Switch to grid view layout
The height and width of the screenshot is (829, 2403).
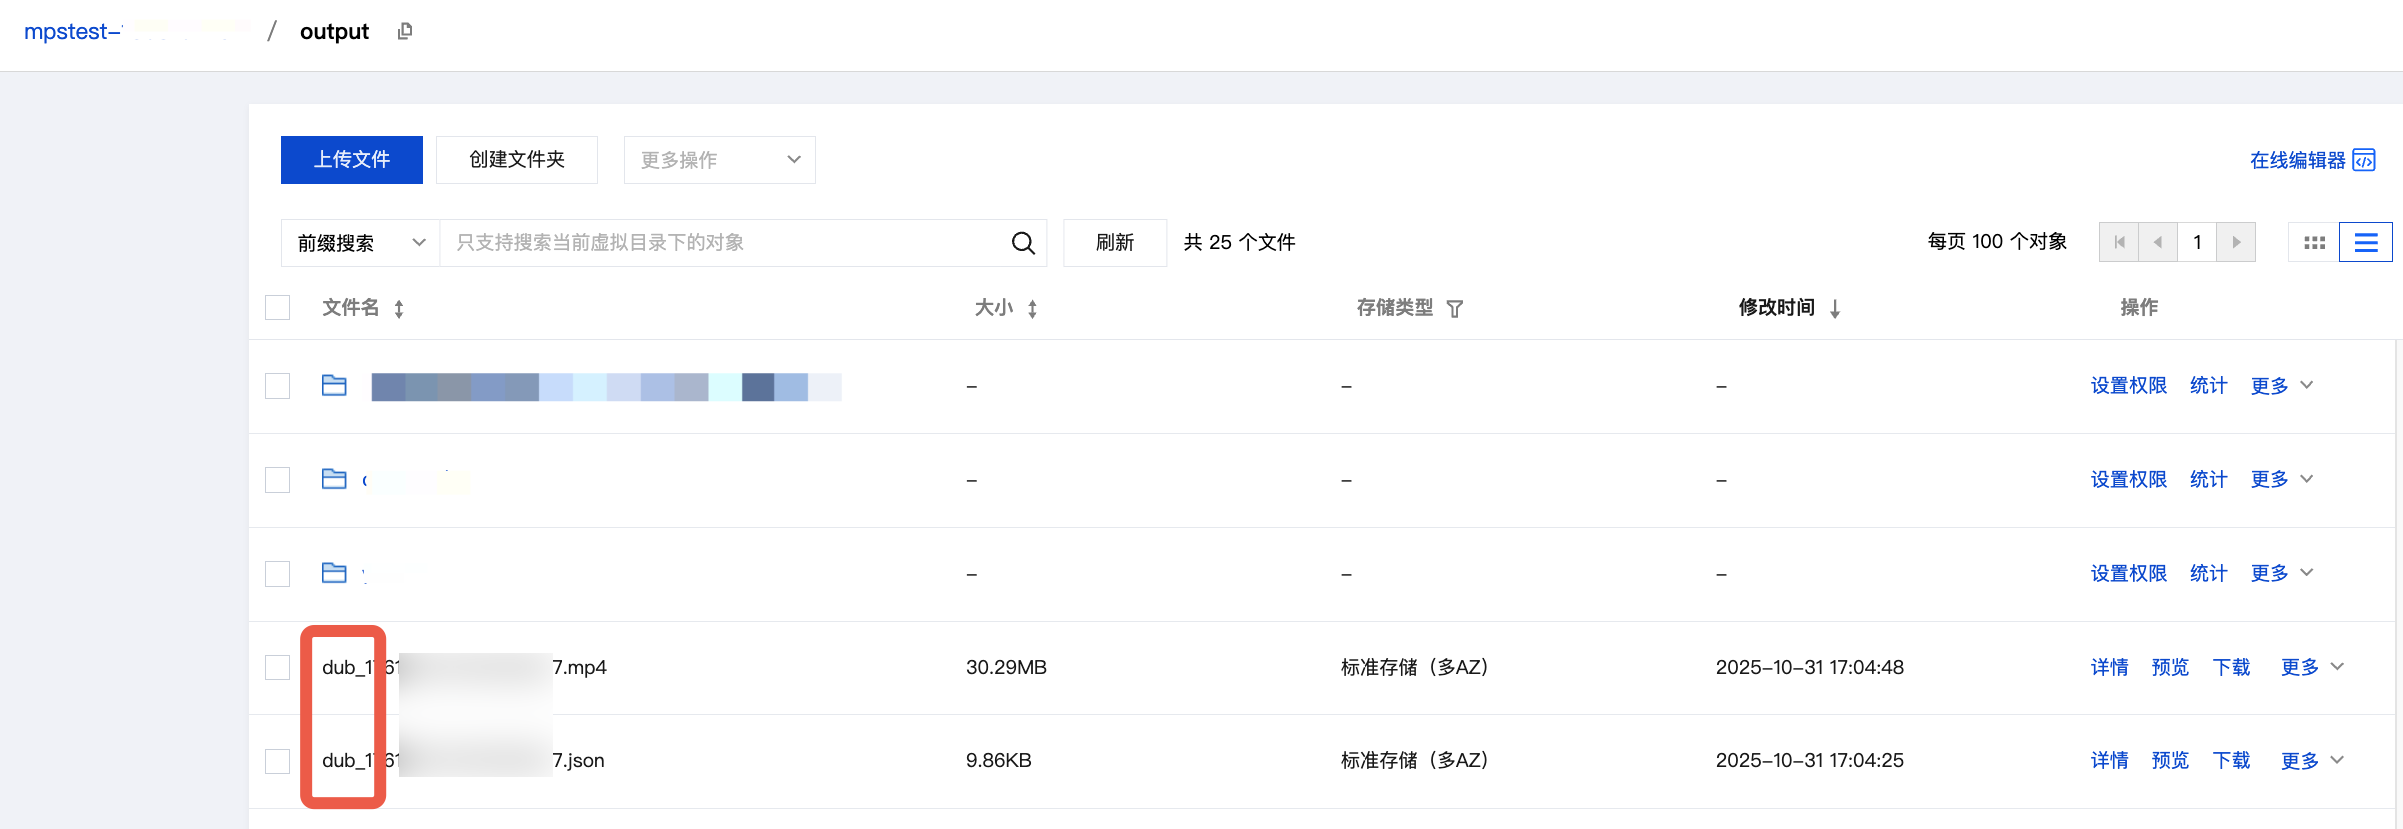click(2314, 243)
